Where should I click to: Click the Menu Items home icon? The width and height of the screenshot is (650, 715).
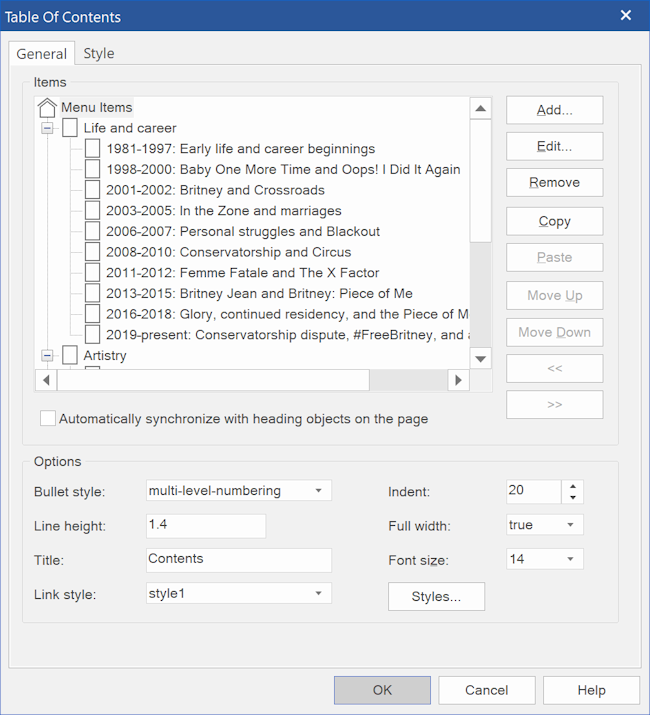coord(47,108)
